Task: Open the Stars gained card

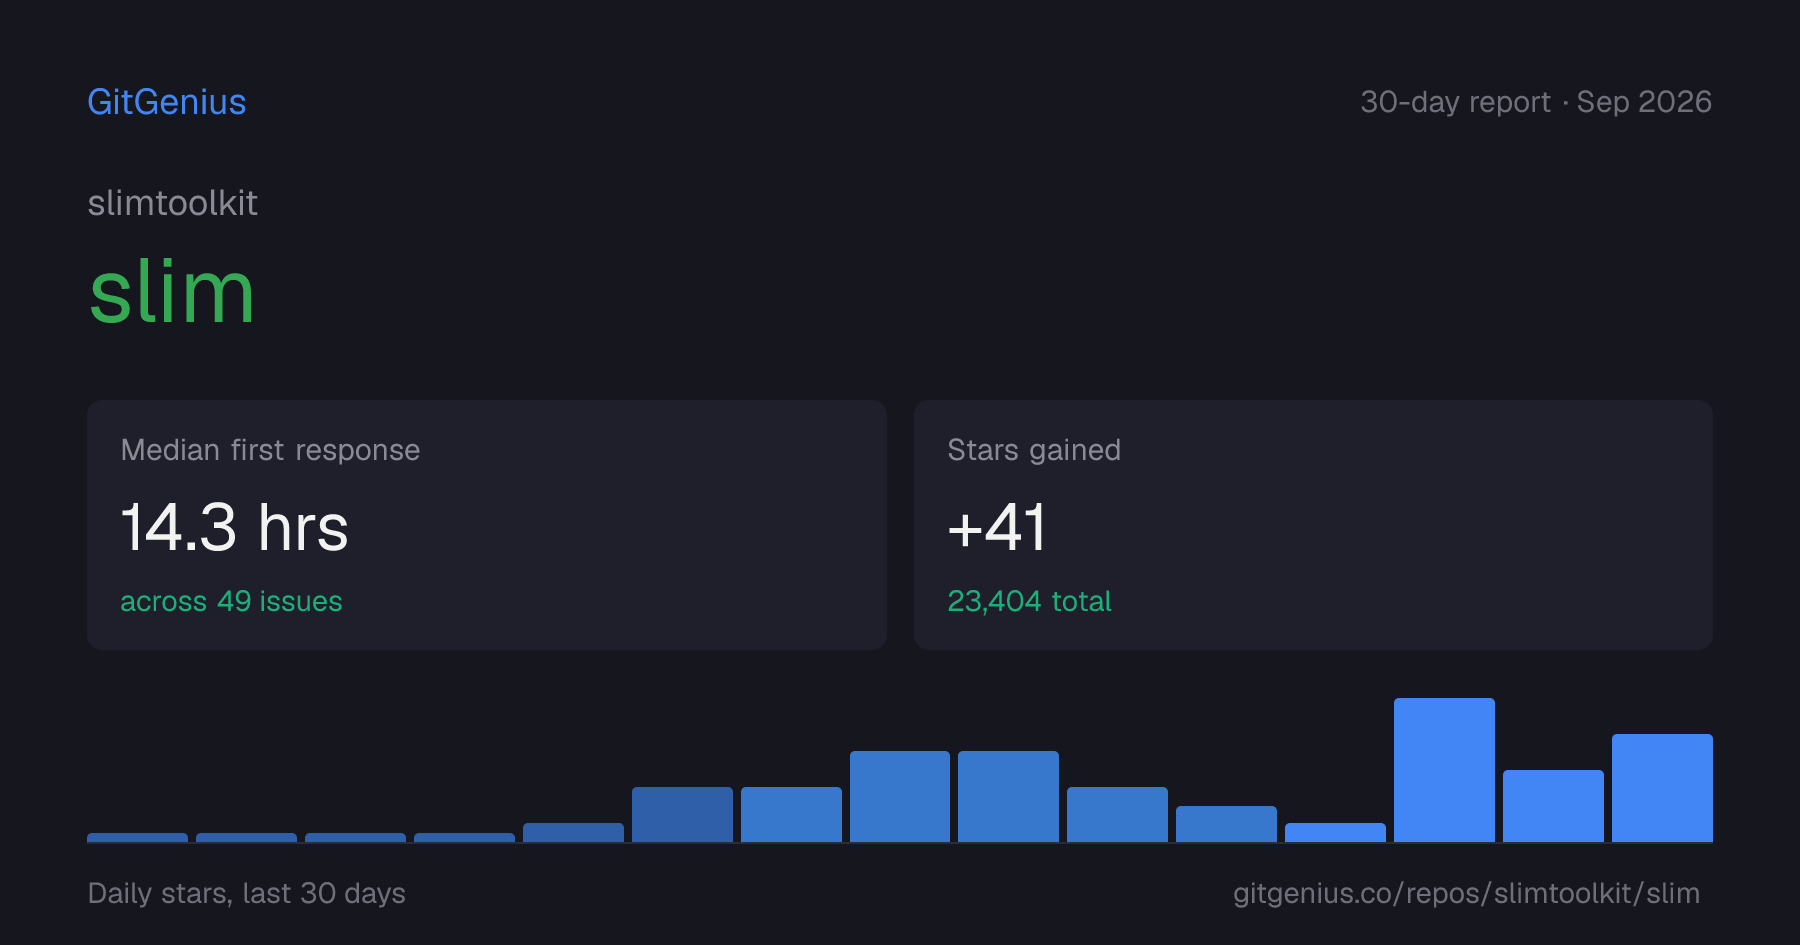Action: (x=1313, y=525)
